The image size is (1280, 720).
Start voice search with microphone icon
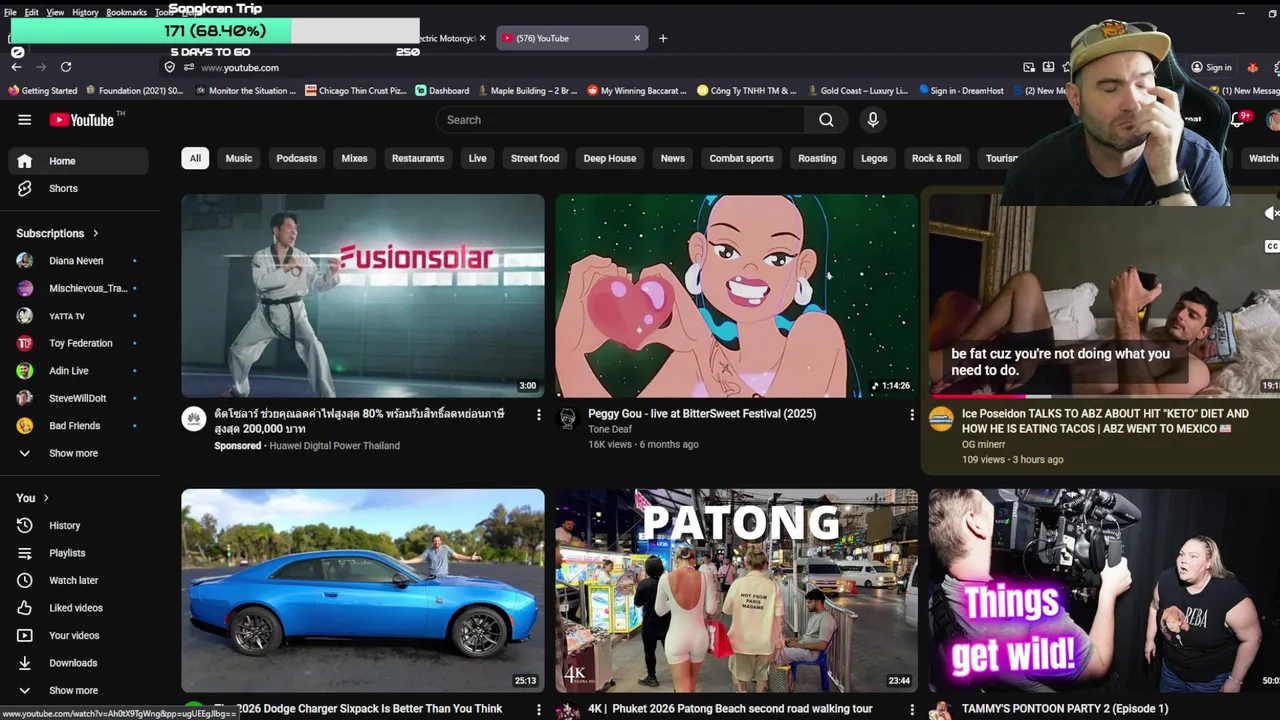click(x=873, y=120)
